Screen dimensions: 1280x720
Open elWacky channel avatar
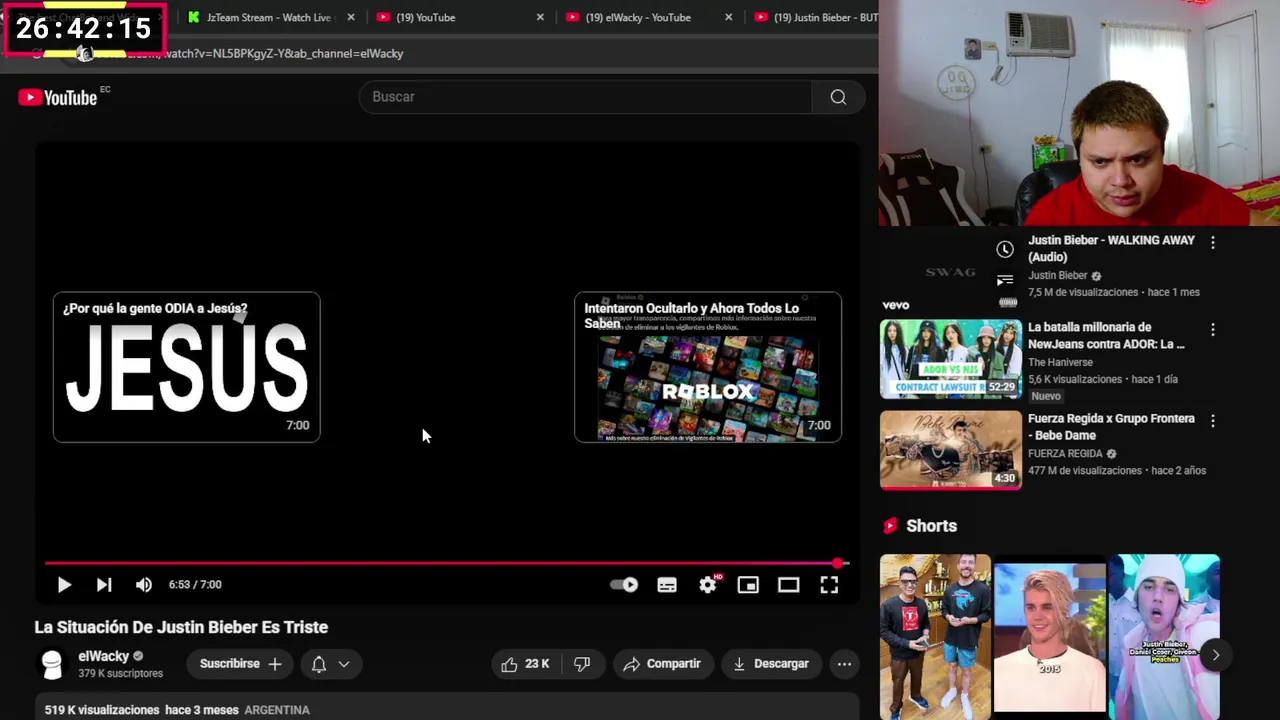(x=52, y=664)
